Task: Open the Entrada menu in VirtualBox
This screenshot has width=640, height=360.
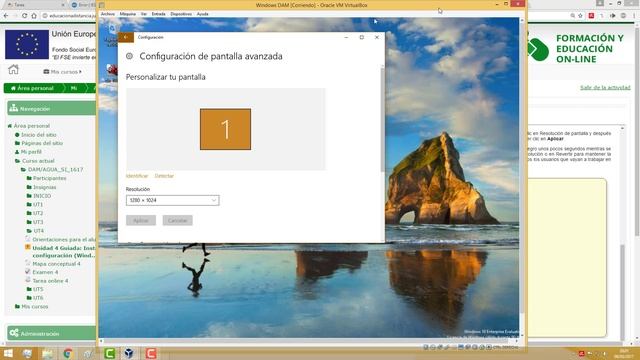Action: [x=158, y=14]
